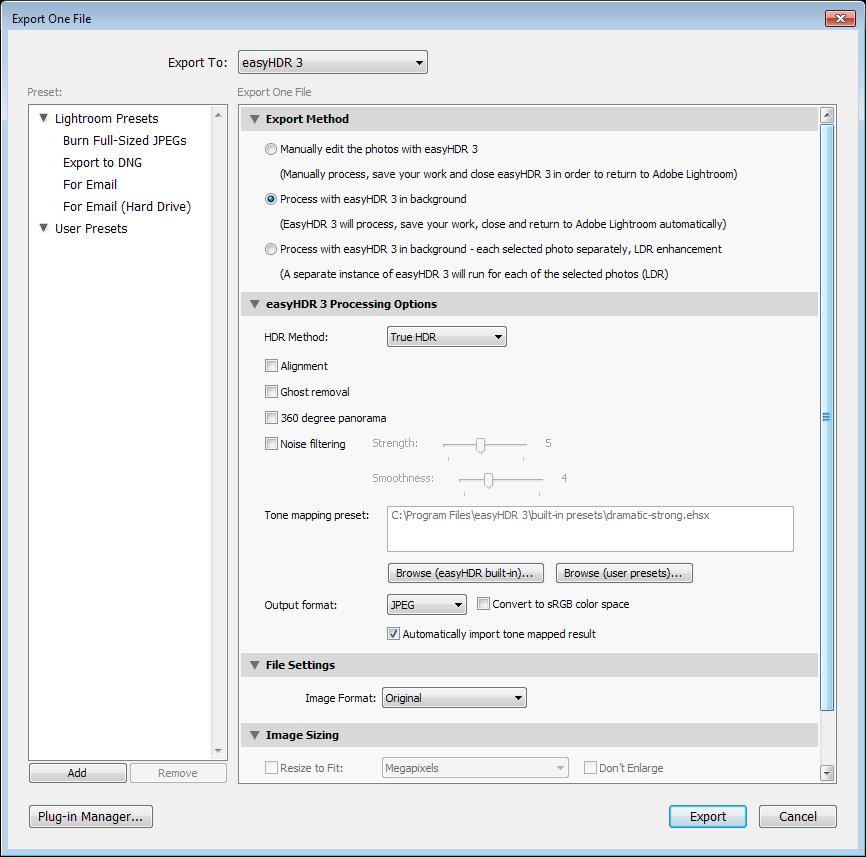Tick the 360 degree panorama checkbox
The image size is (866, 857).
(271, 417)
